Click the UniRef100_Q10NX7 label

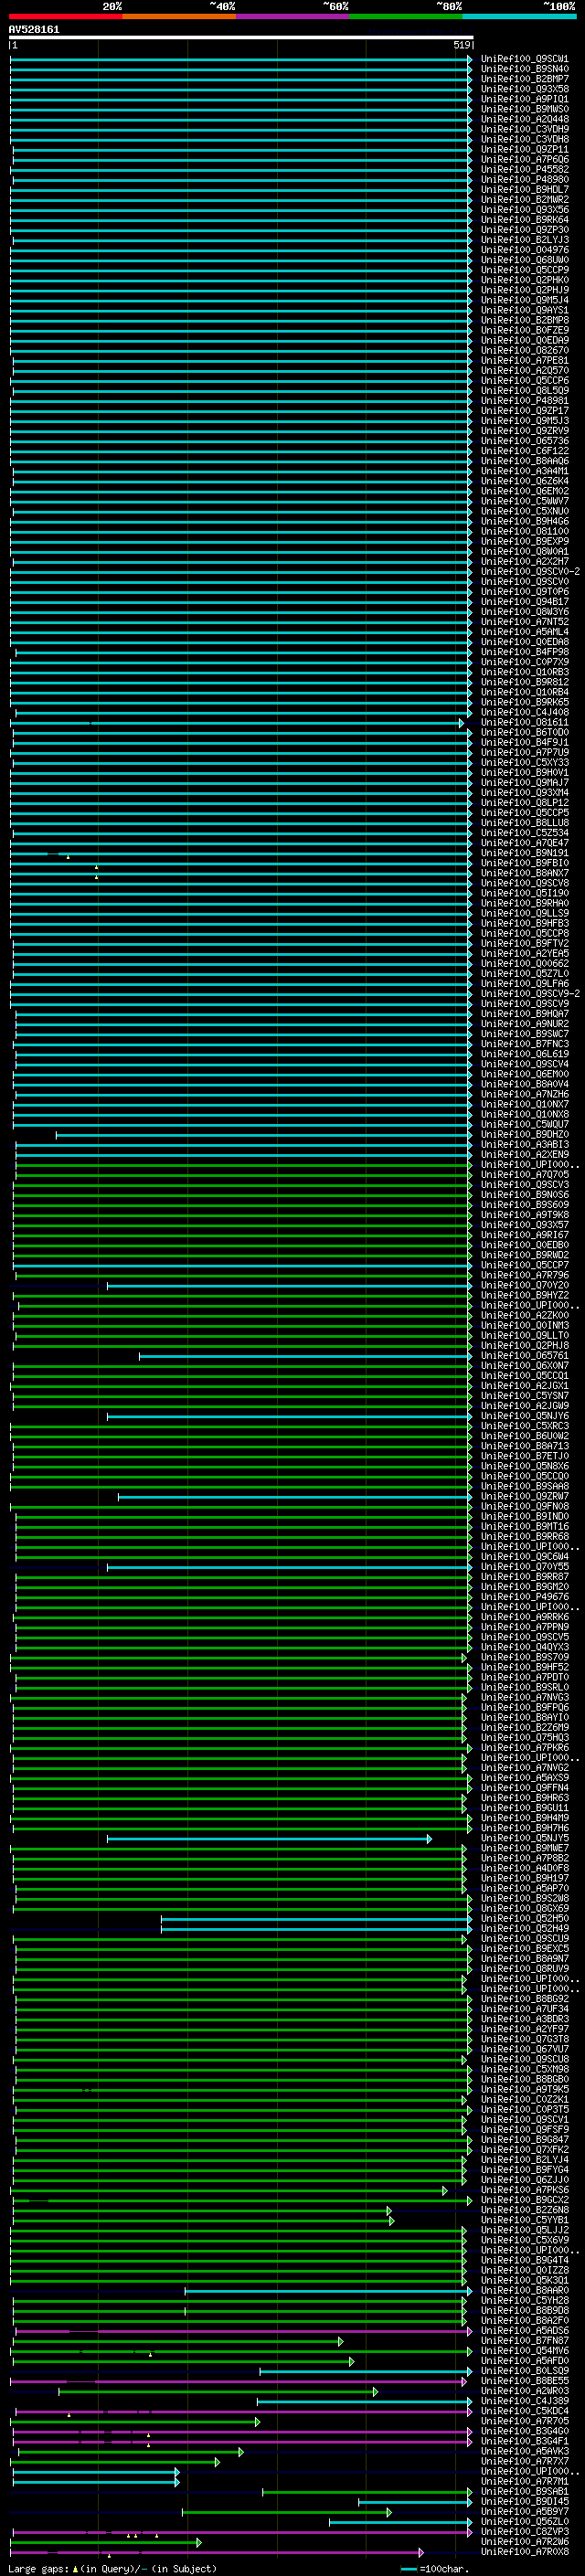(524, 1104)
